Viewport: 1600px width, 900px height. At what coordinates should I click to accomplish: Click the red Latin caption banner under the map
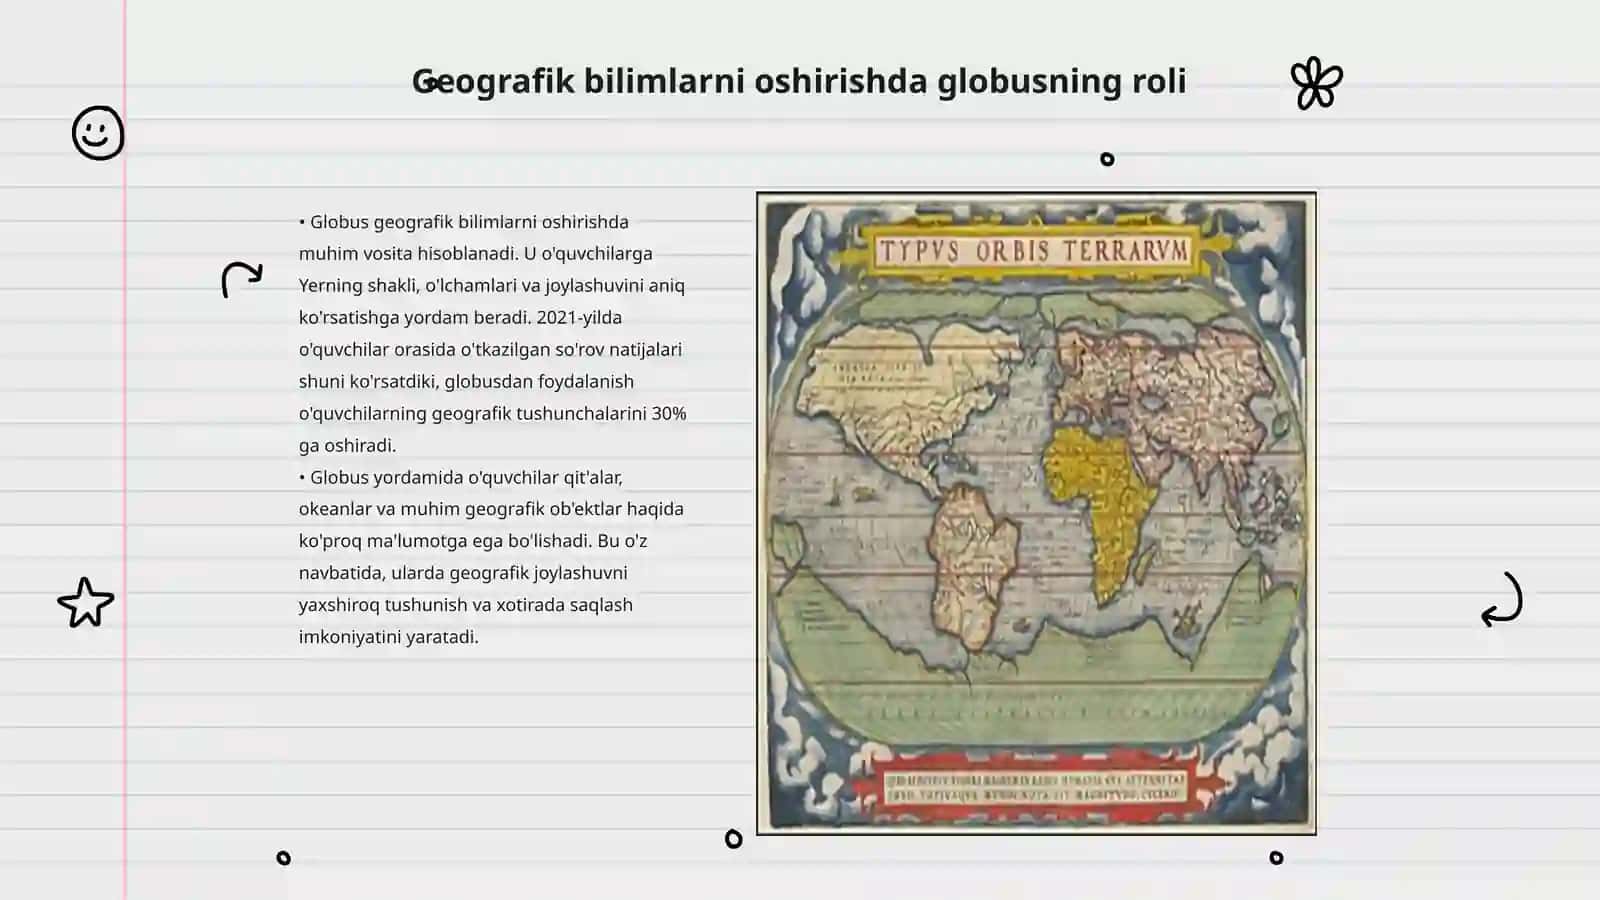click(1036, 787)
